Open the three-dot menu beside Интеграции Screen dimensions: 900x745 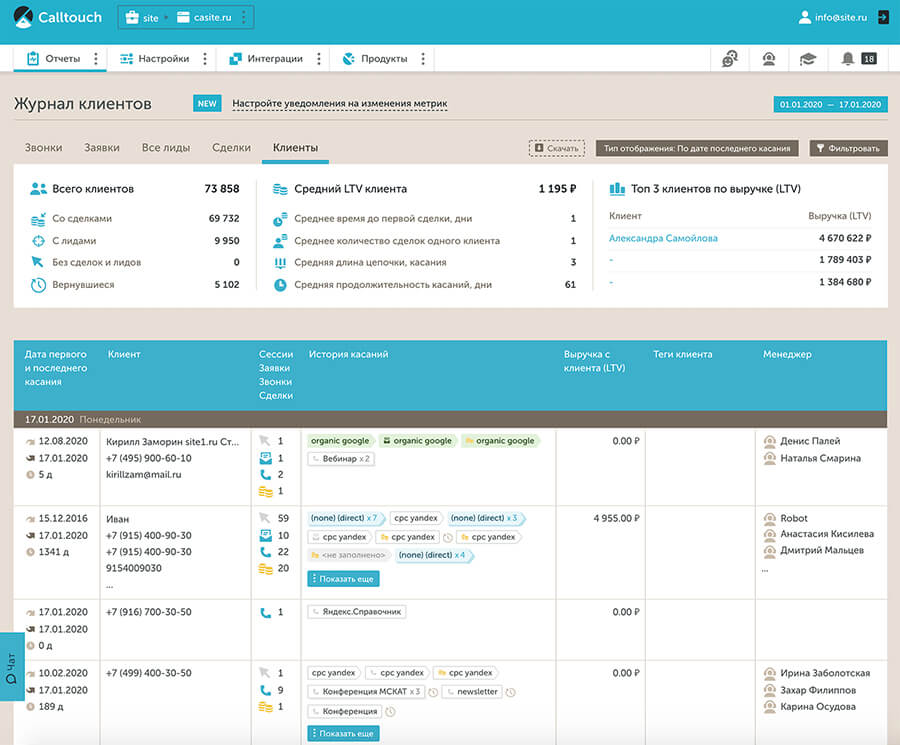319,59
